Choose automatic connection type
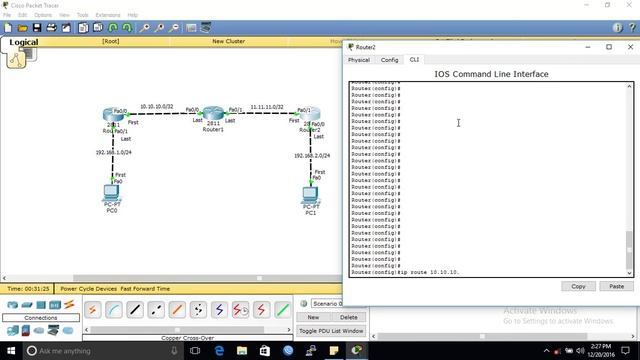Viewport: 640px width, 360px height. click(x=93, y=310)
